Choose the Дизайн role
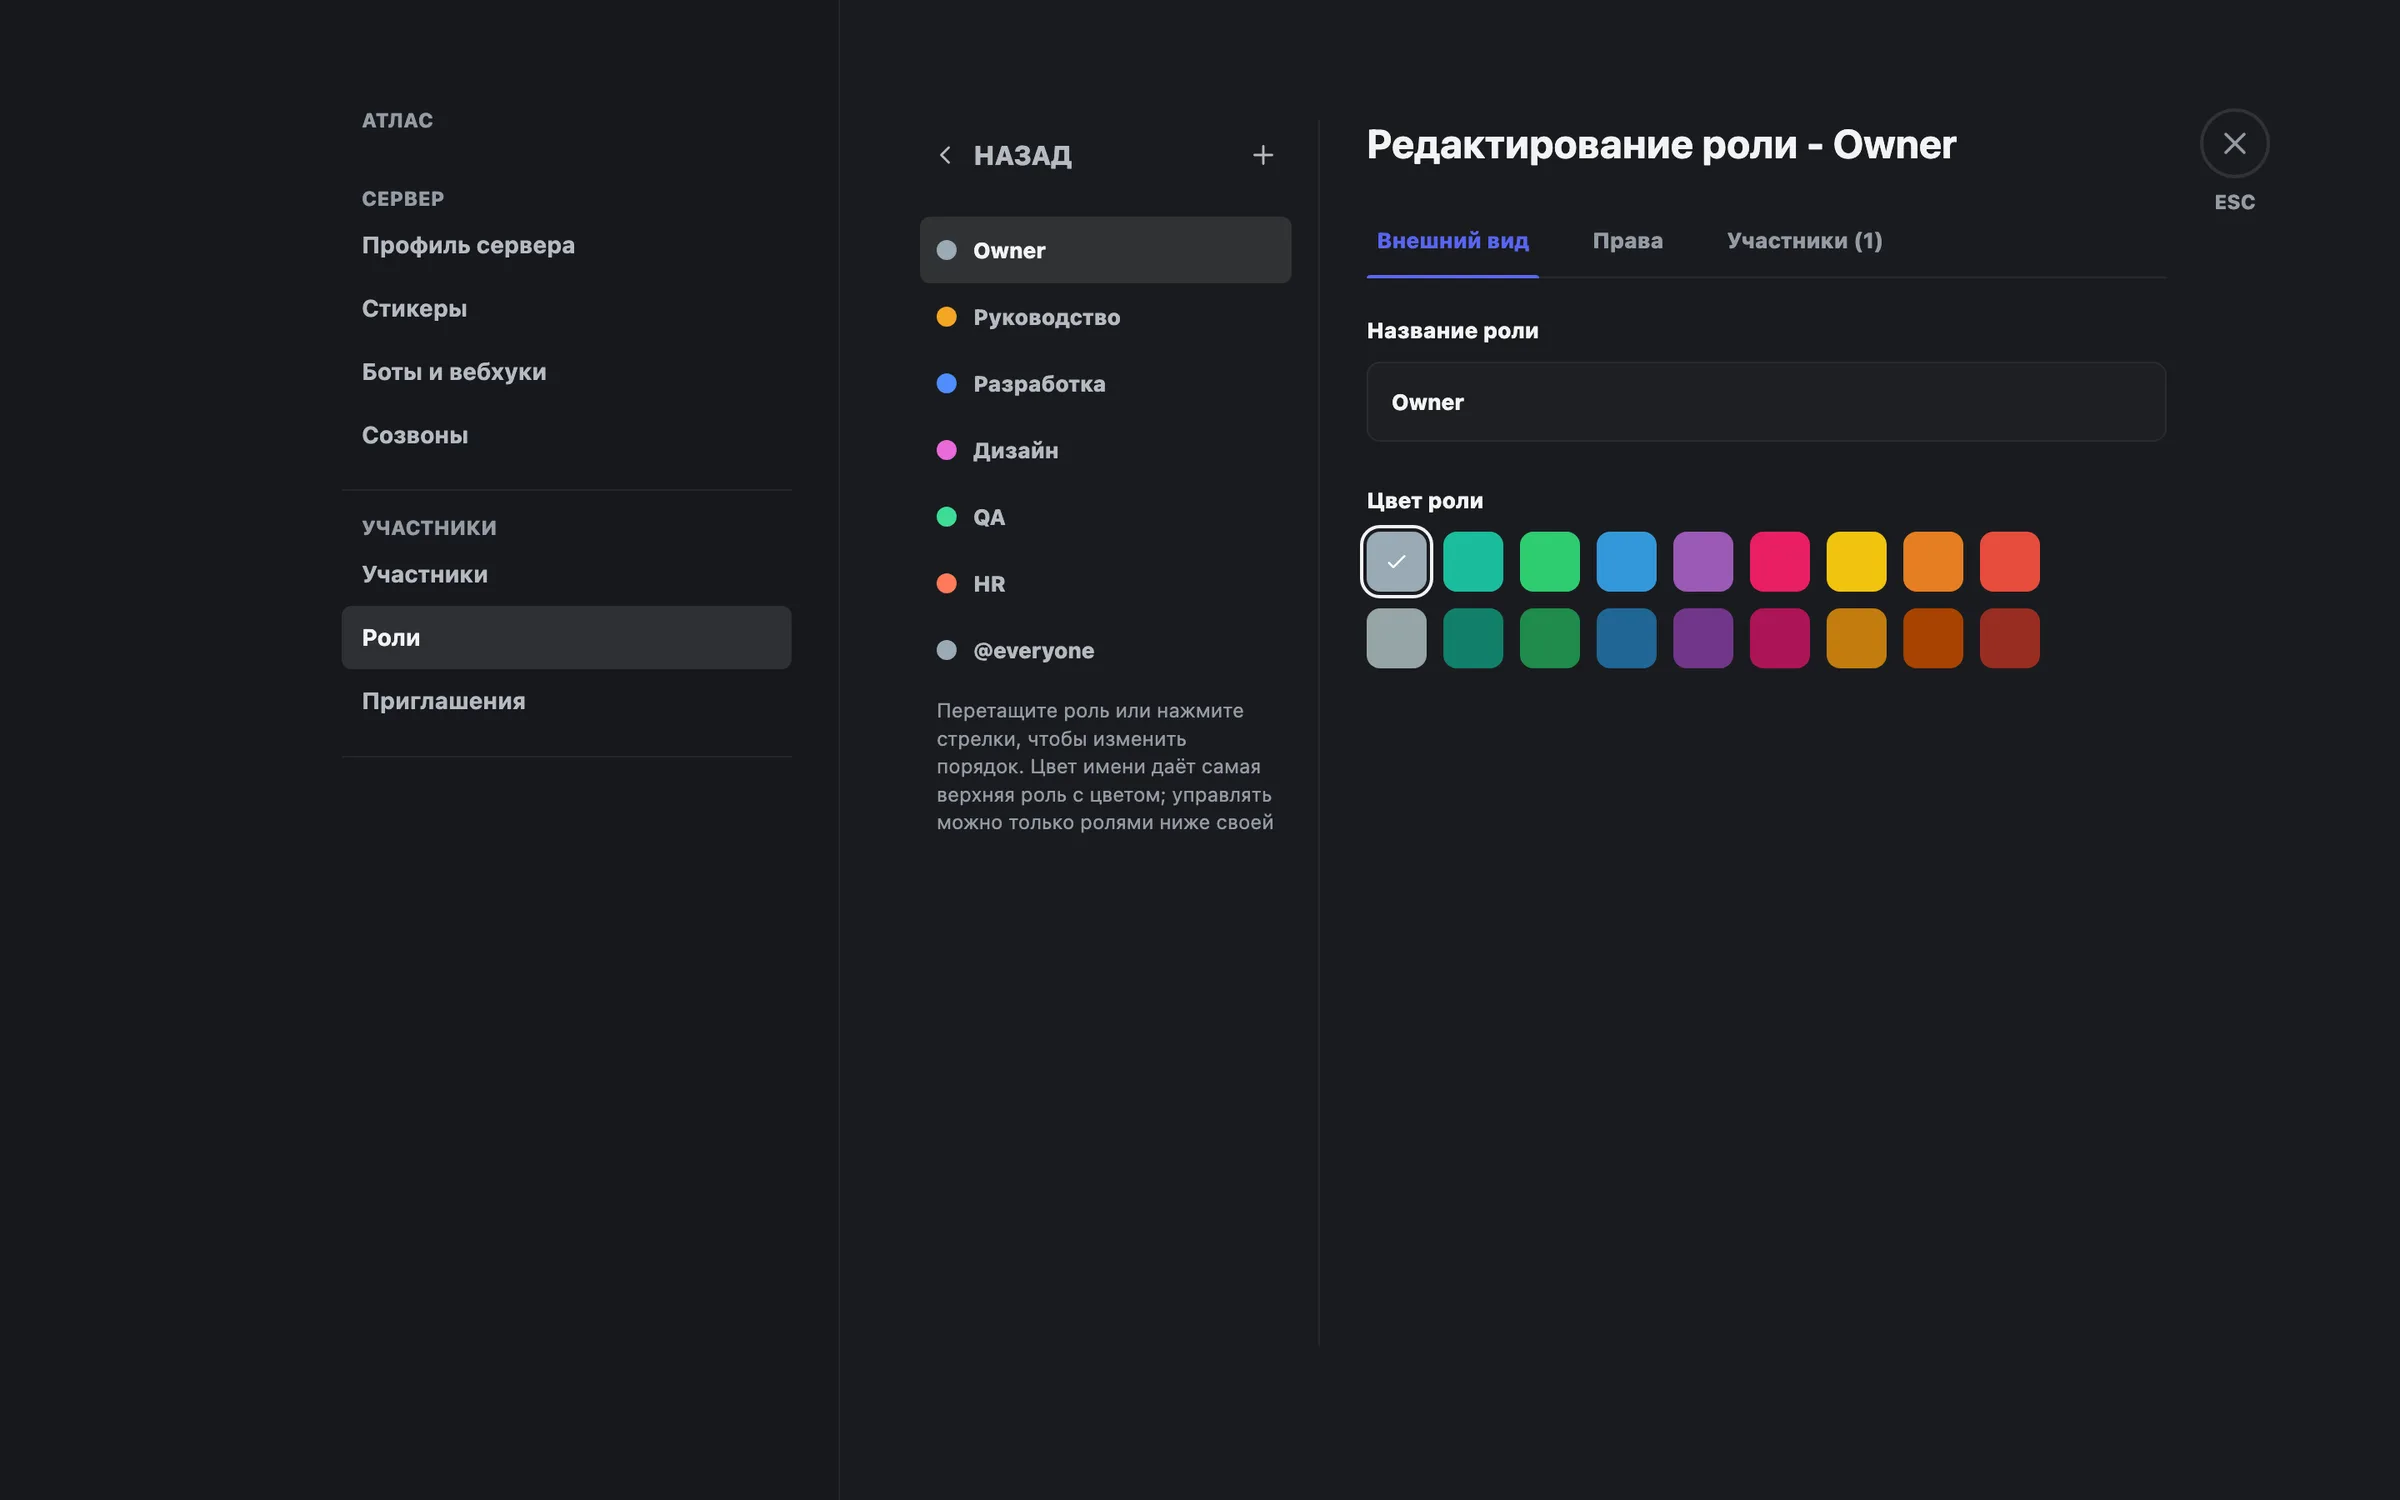2400x1500 pixels. click(1105, 450)
